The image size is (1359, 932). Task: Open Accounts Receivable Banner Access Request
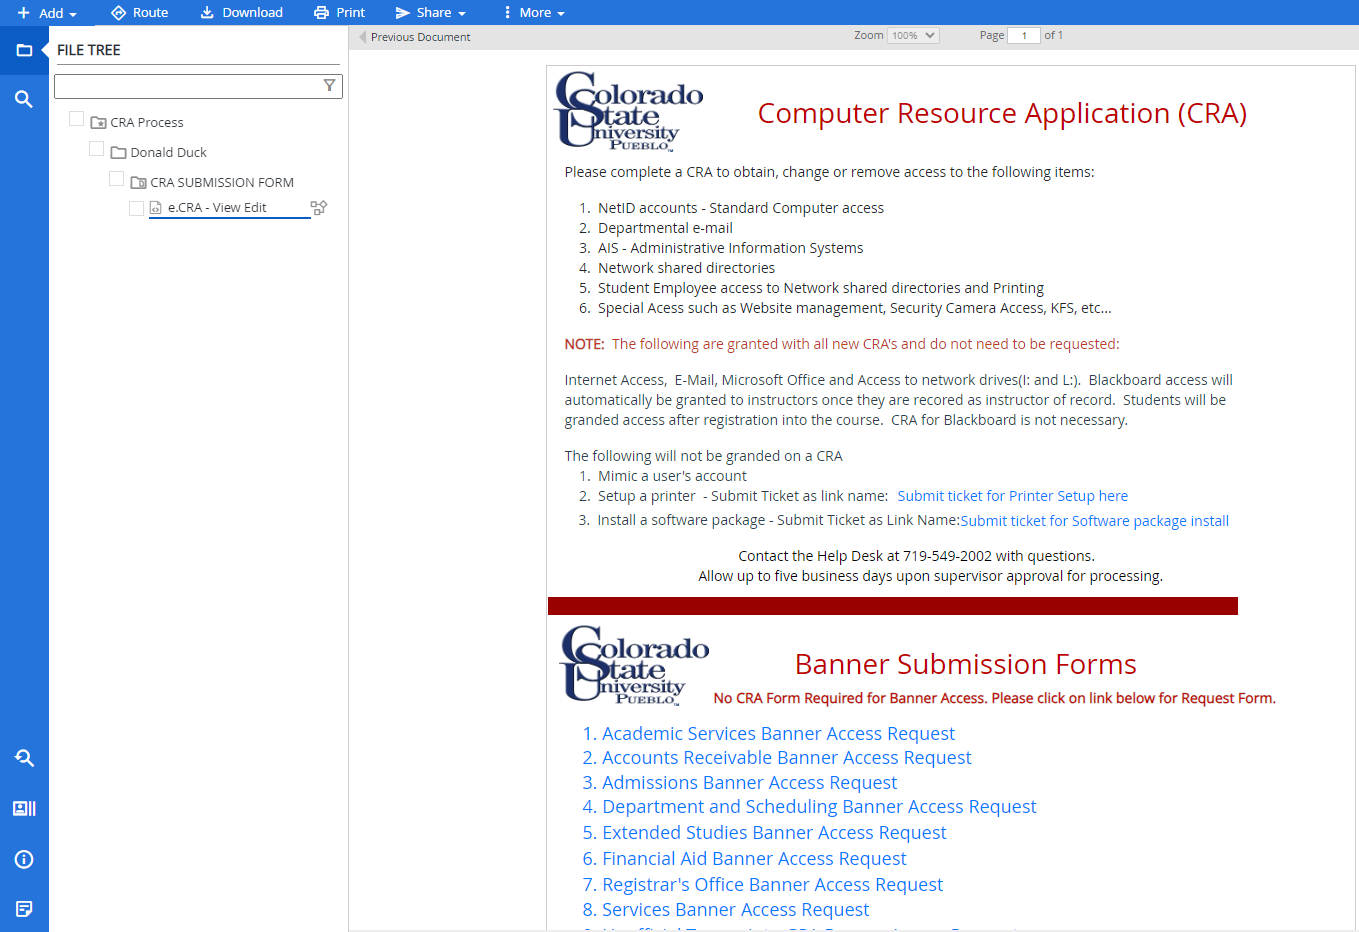pyautogui.click(x=786, y=758)
